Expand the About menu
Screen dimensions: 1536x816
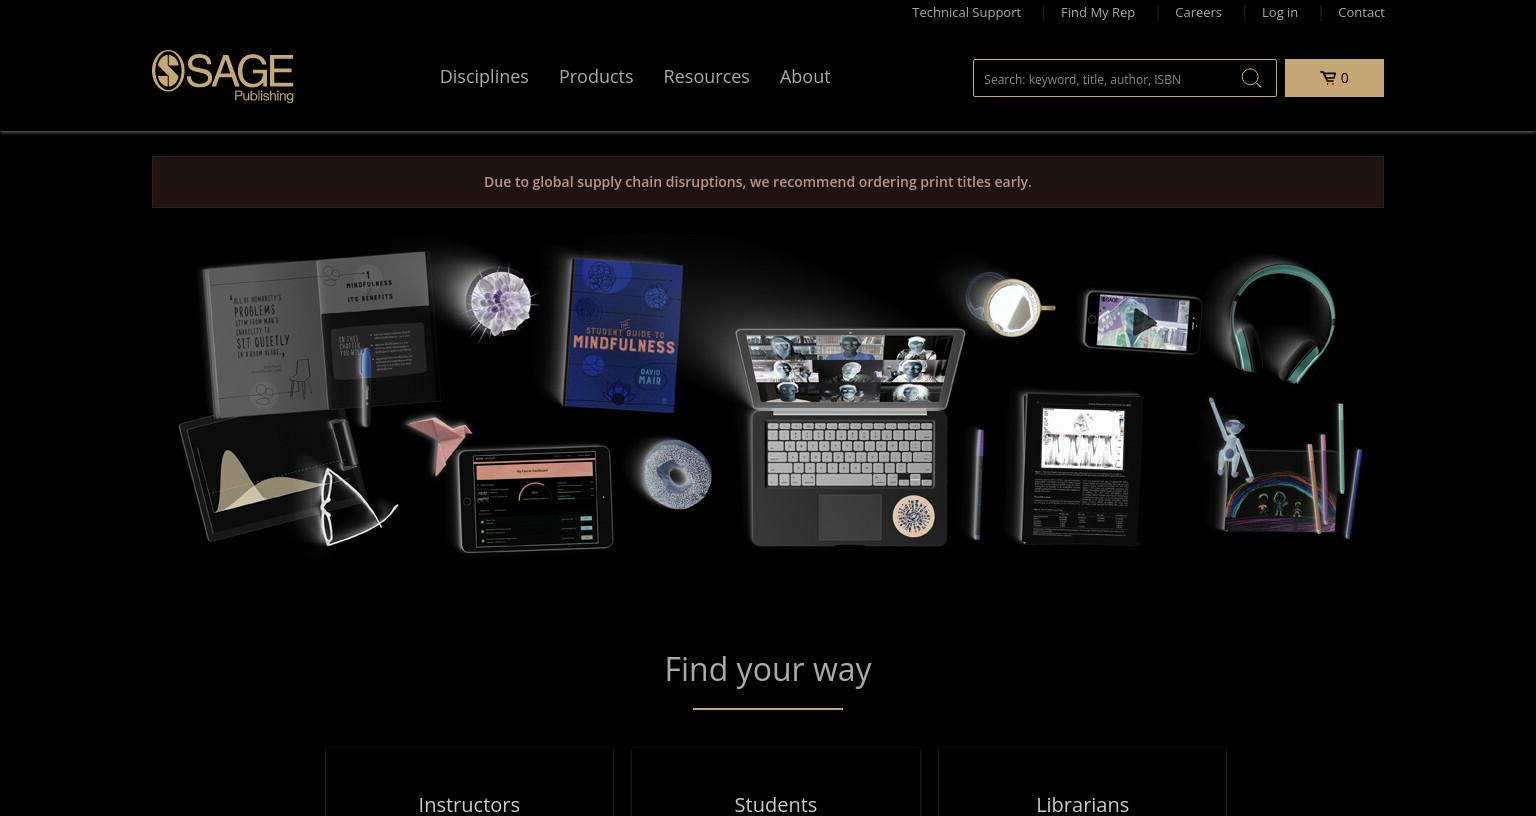(805, 77)
